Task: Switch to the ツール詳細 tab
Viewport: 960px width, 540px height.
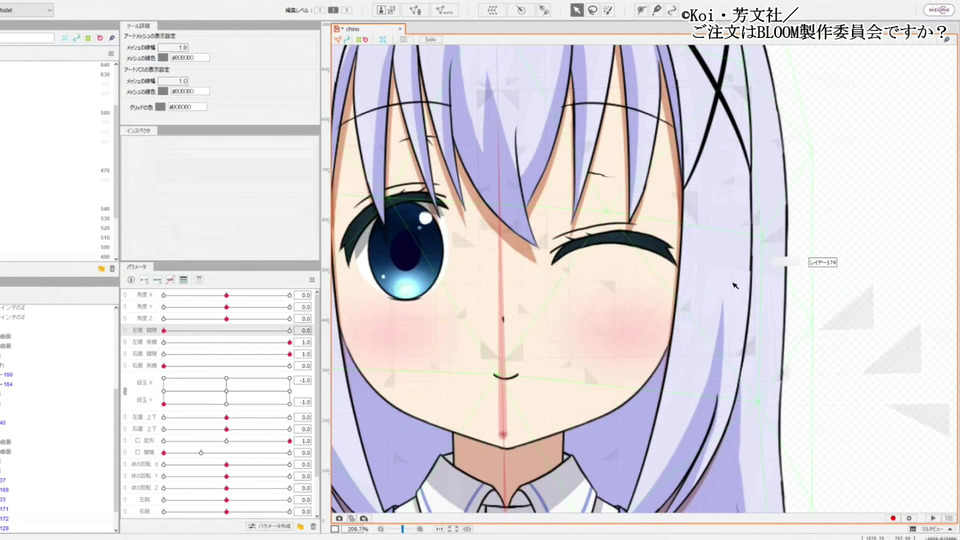Action: [138, 26]
